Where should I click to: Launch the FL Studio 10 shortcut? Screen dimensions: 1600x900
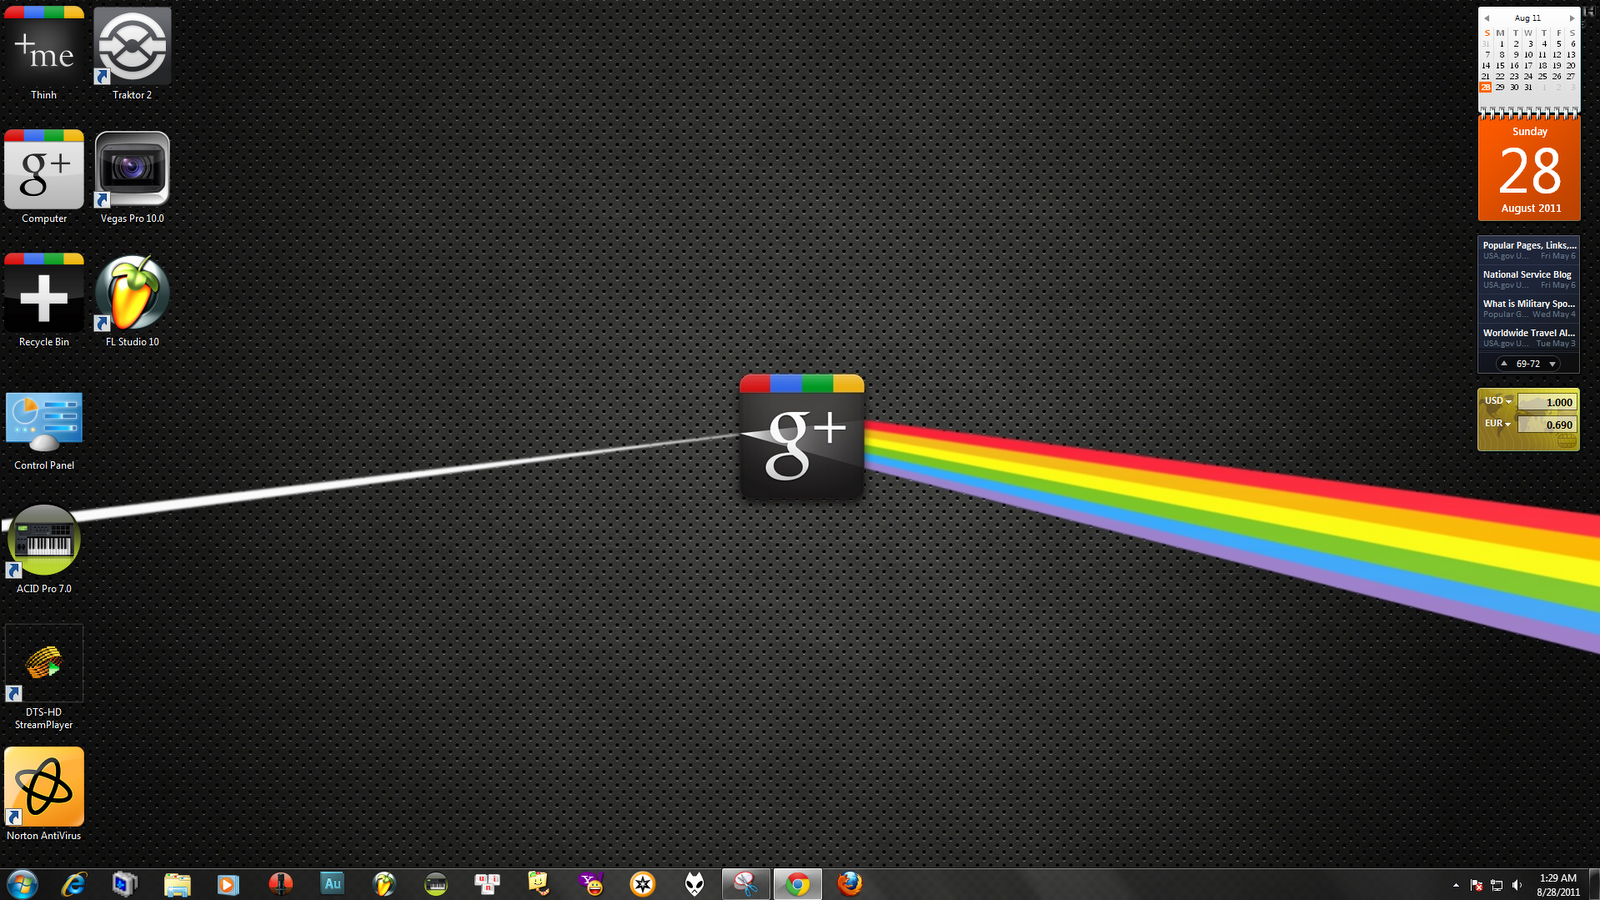(x=132, y=300)
